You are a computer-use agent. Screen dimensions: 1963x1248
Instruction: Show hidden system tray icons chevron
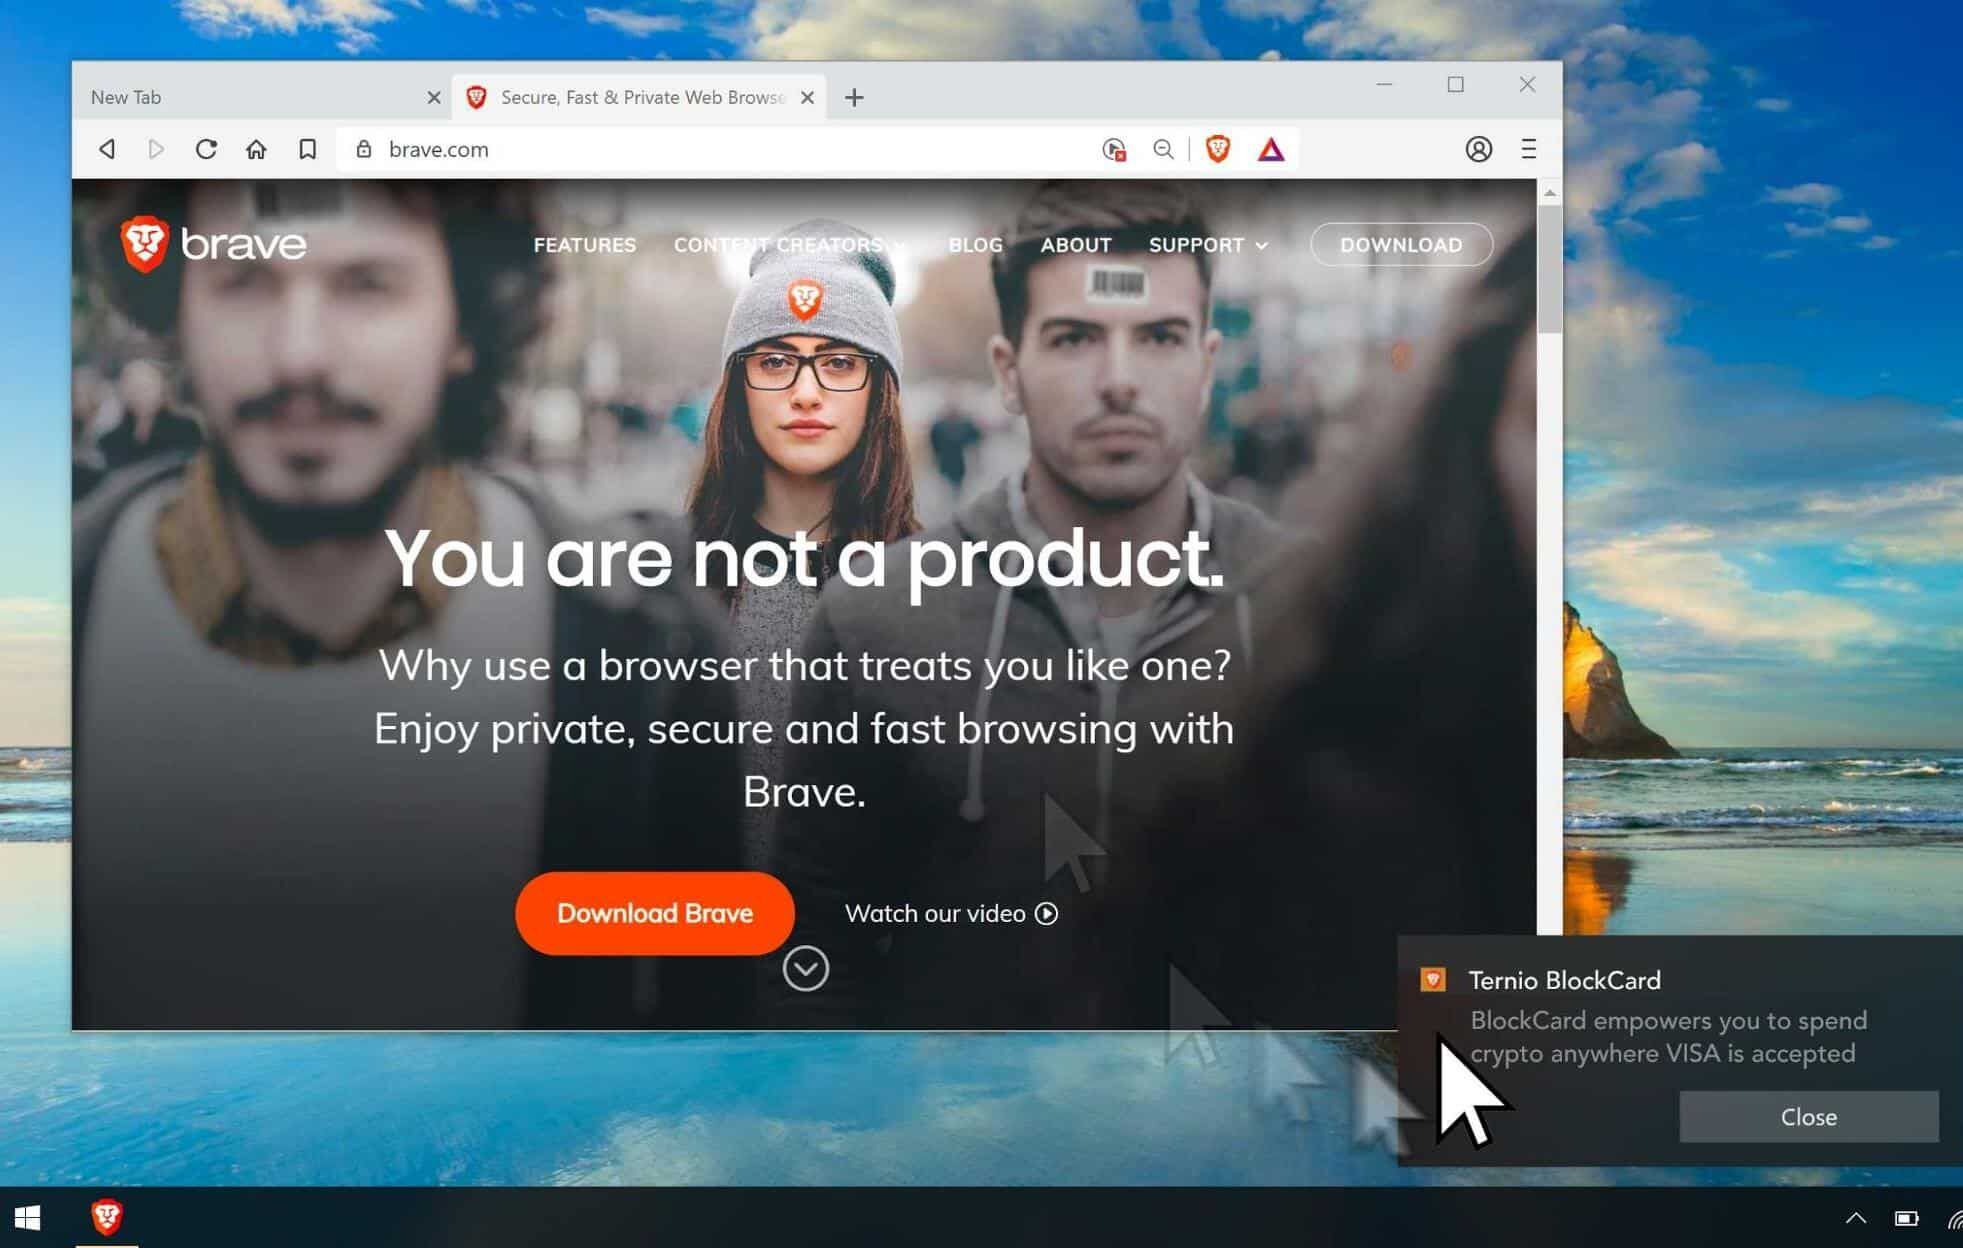point(1856,1217)
